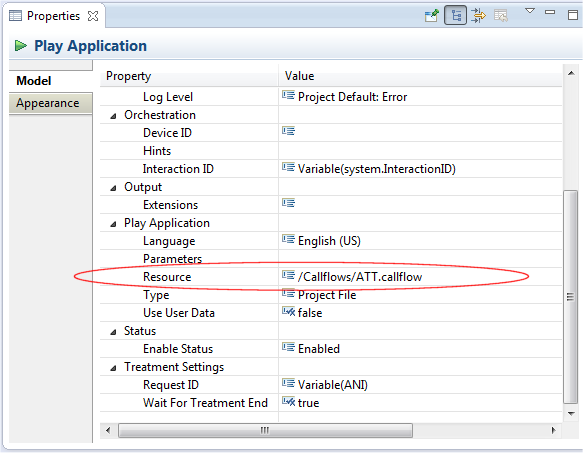Toggle the Show Categories toolbar button

point(455,16)
